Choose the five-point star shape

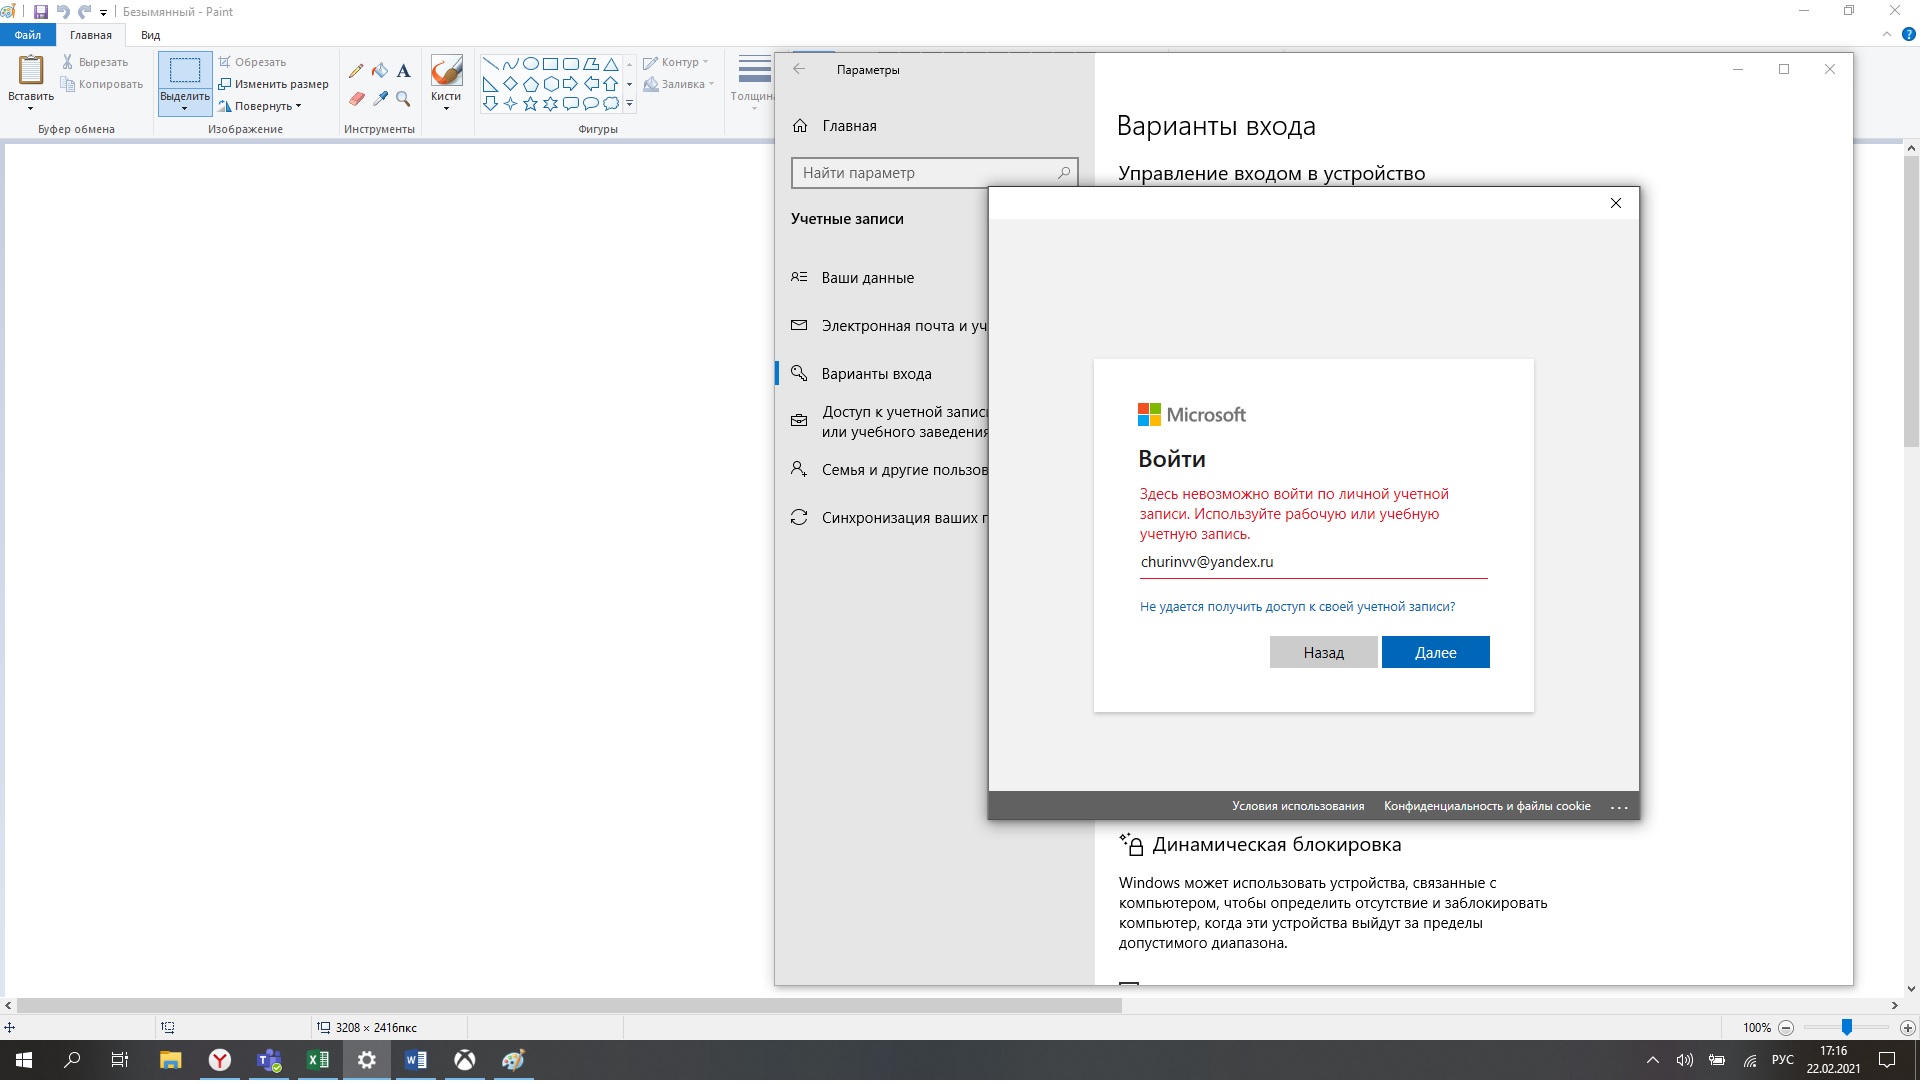(x=531, y=103)
